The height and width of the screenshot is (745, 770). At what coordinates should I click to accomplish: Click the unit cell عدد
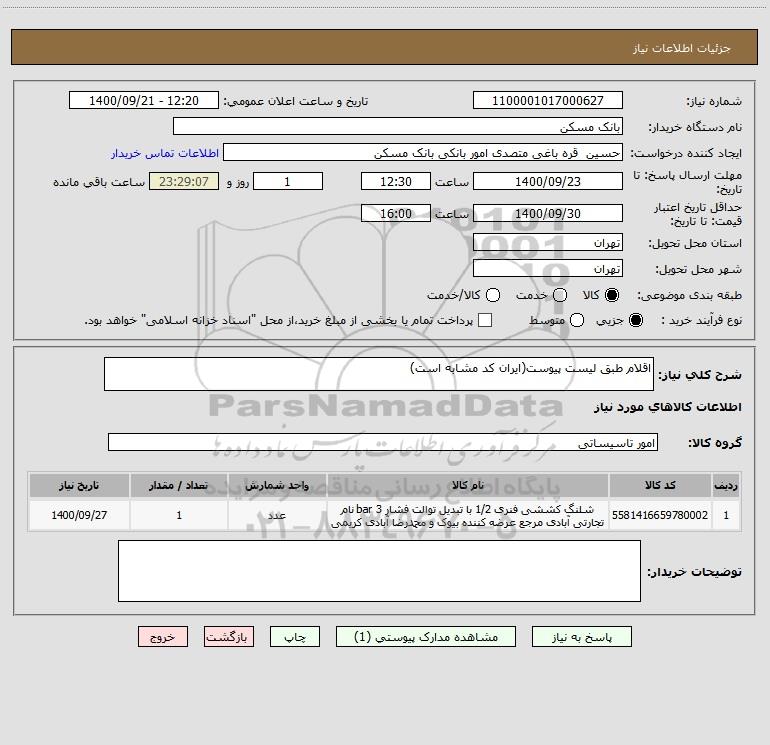click(x=277, y=515)
